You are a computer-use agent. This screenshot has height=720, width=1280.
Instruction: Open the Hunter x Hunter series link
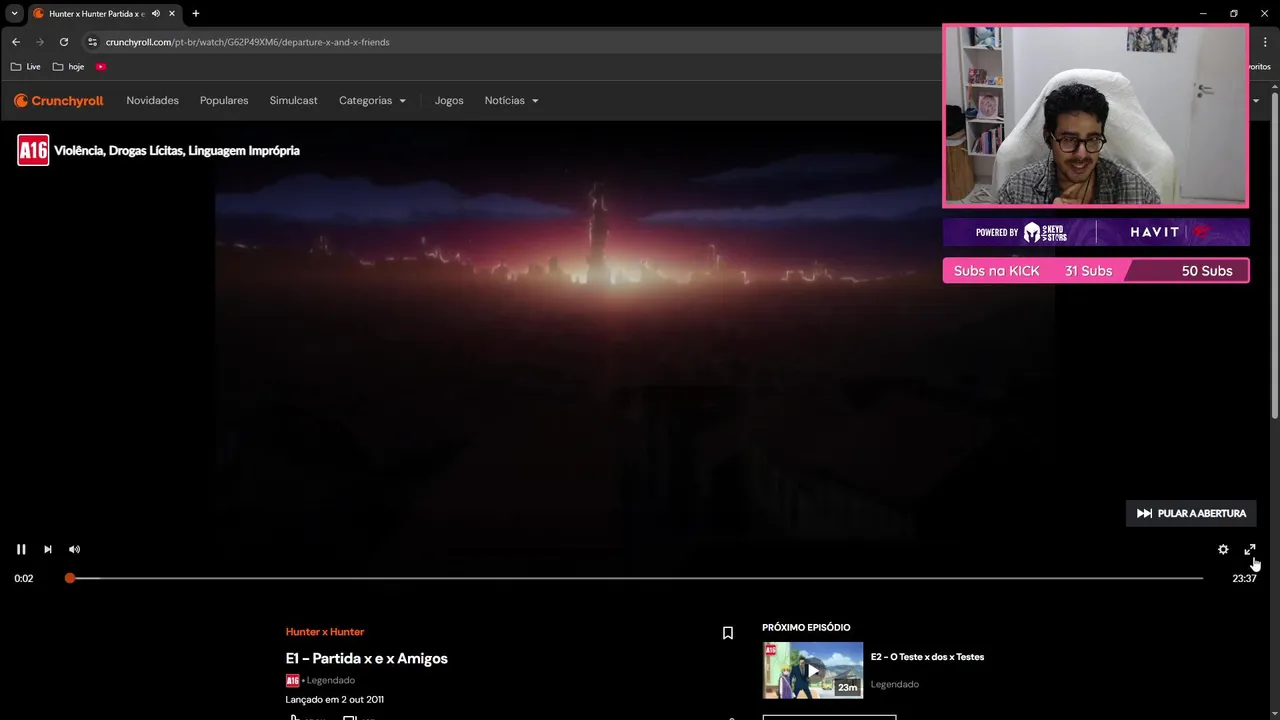tap(325, 632)
